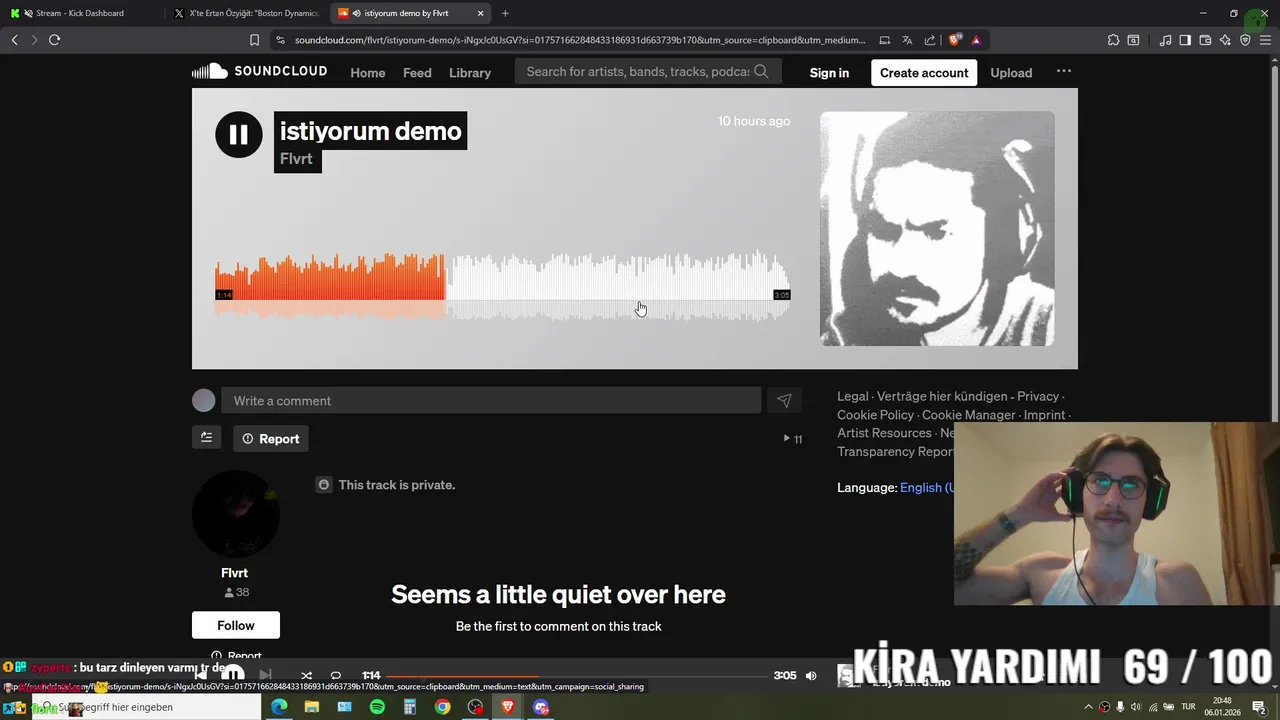
Task: Open the Legal footer link
Action: (x=853, y=397)
